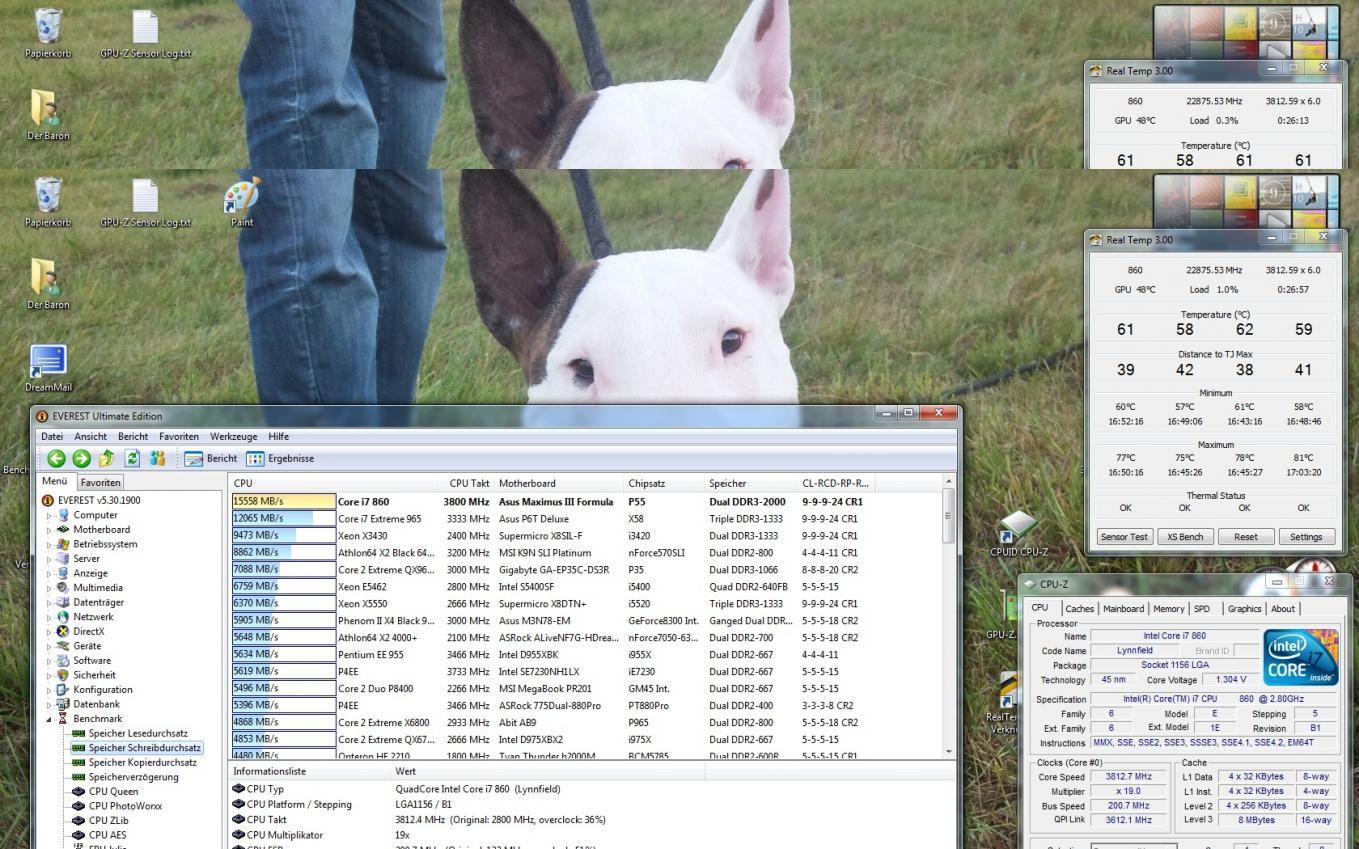Go forward with EVEREST green right arrow
Screen dimensions: 1359x849
click(x=81, y=458)
